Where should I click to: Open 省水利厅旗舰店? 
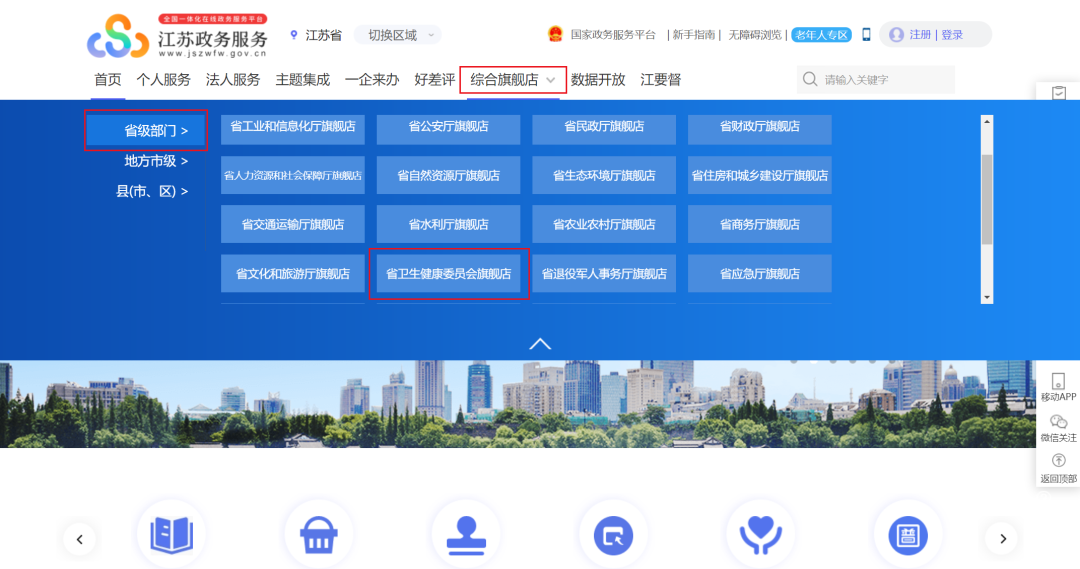click(448, 224)
